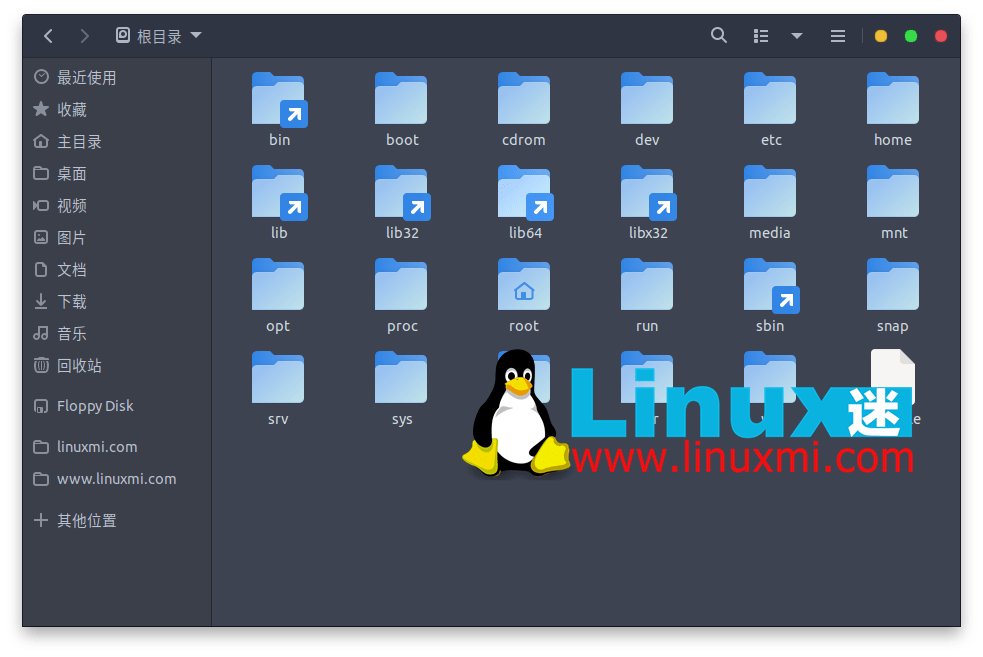Select the etc folder icon
The height and width of the screenshot is (657, 983).
point(770,98)
